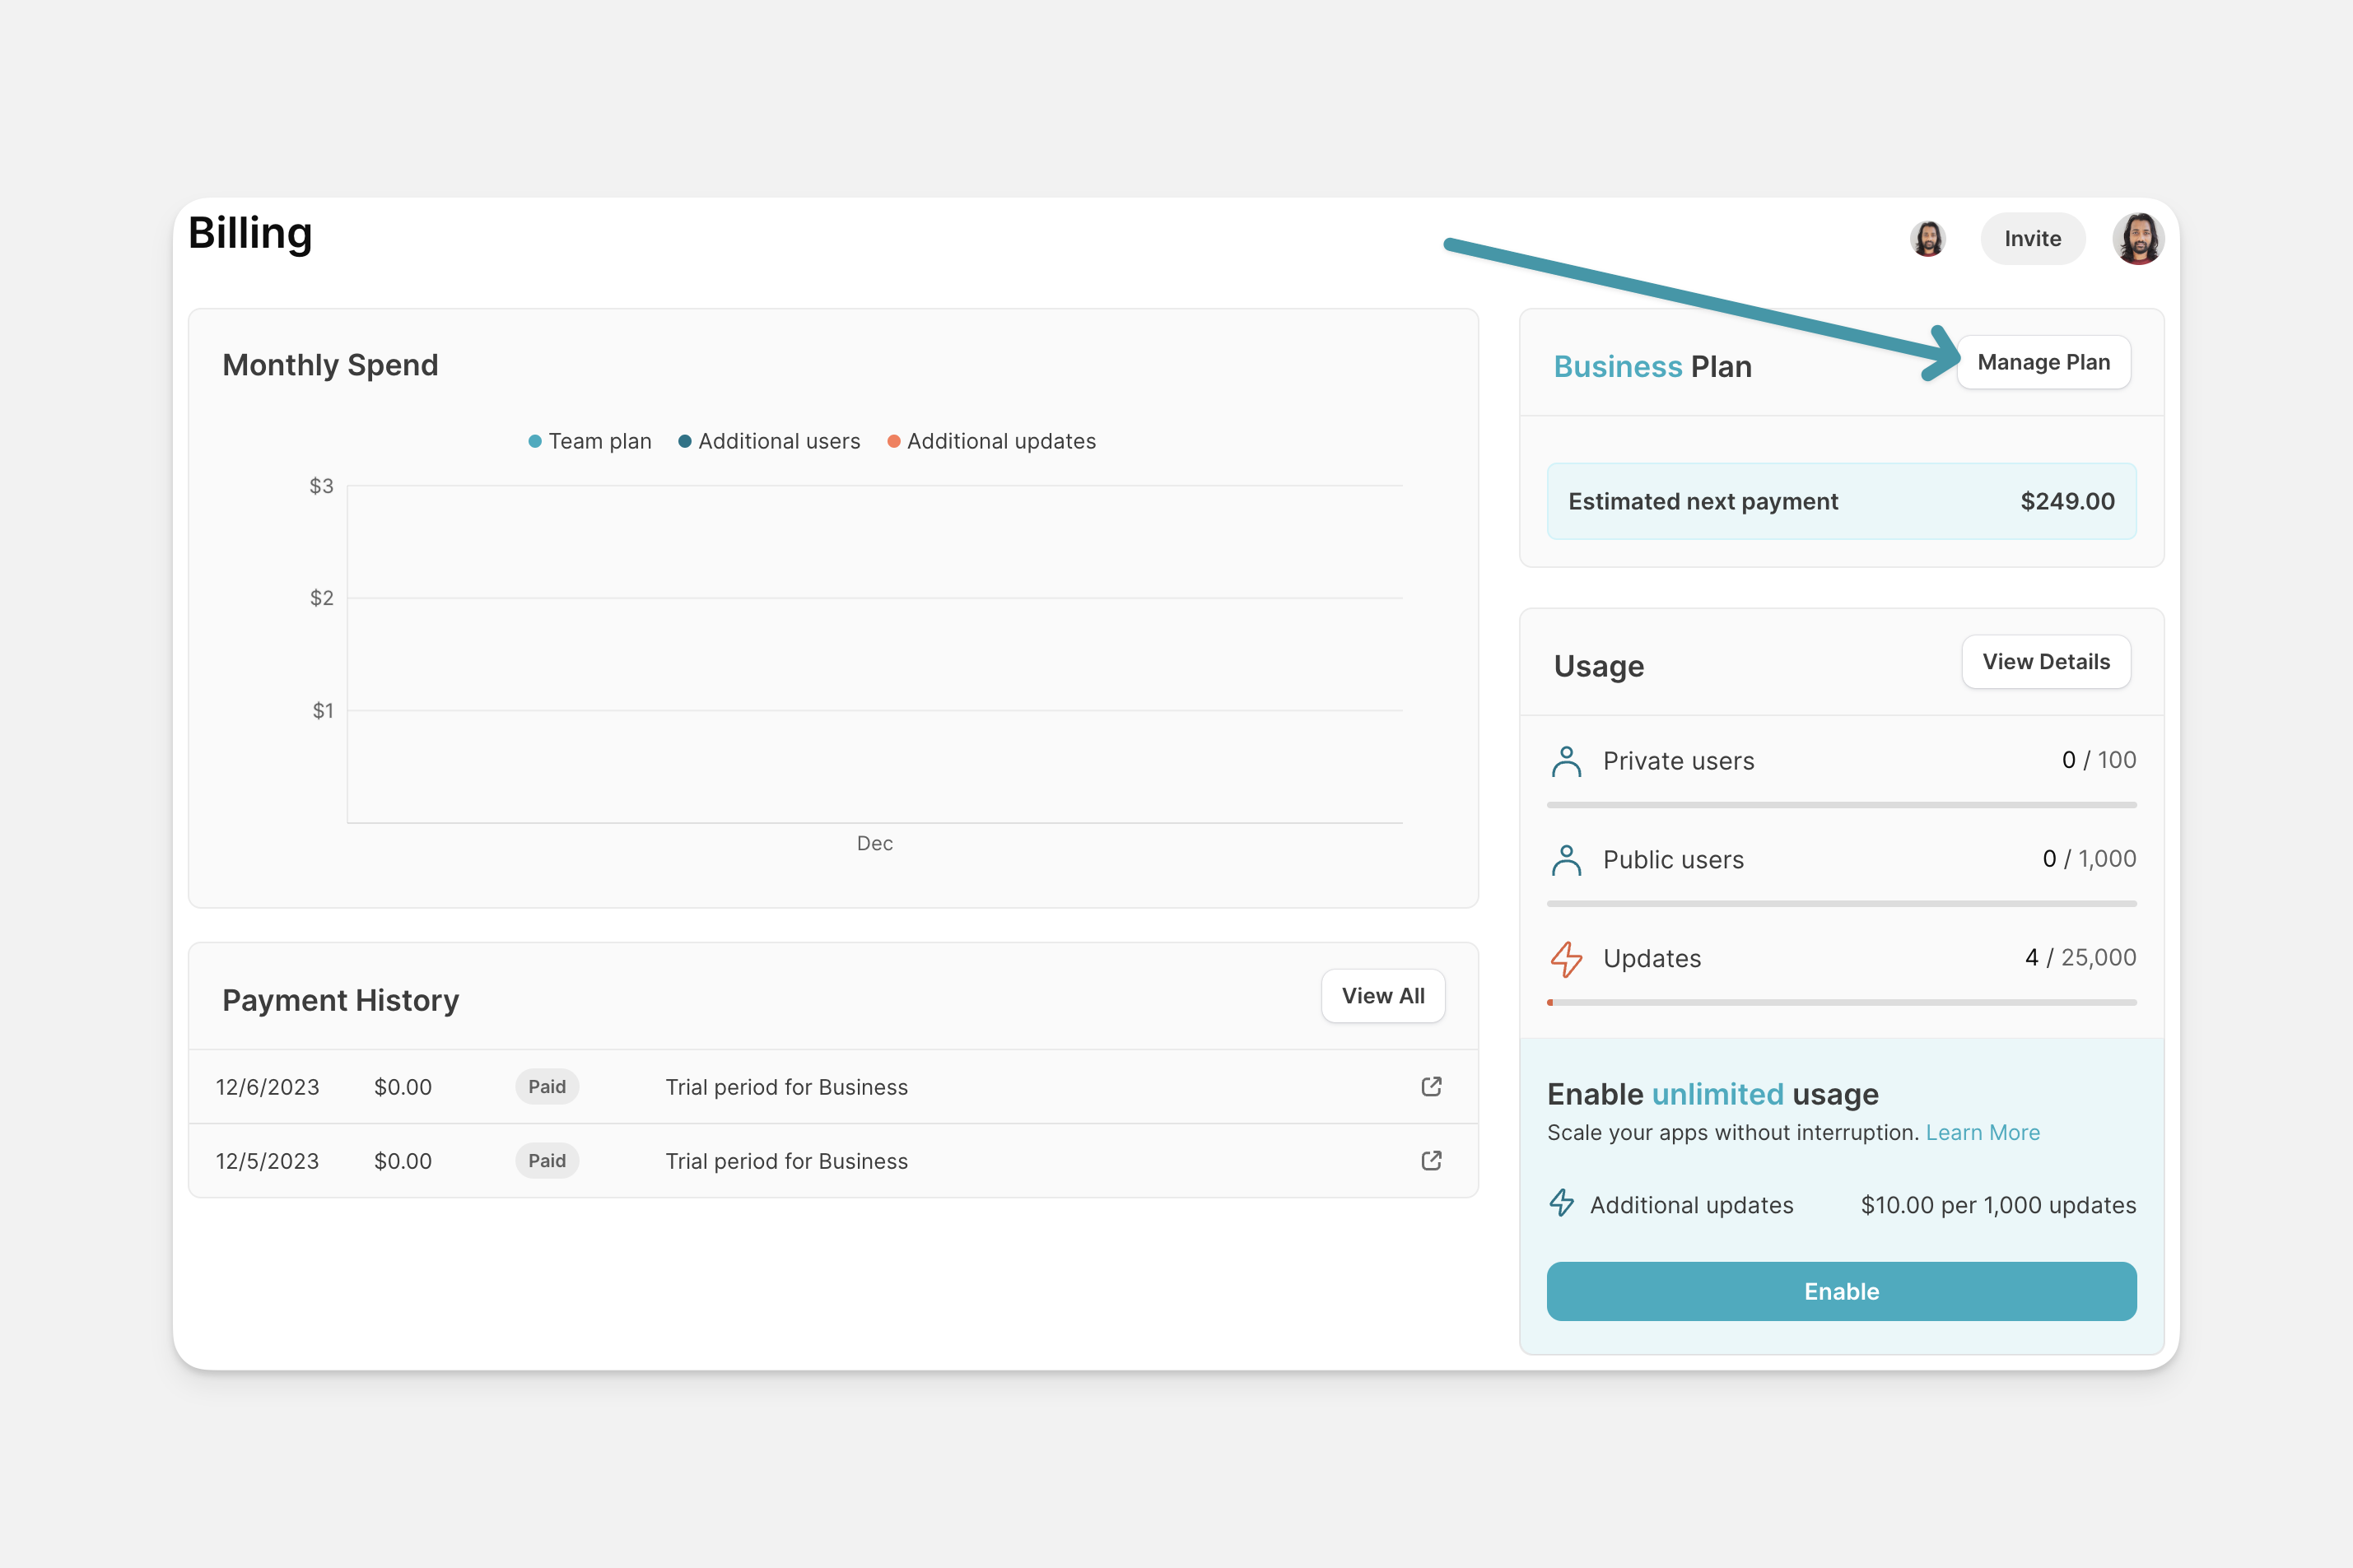Click the Paid badge for 12/6/2023

point(547,1087)
